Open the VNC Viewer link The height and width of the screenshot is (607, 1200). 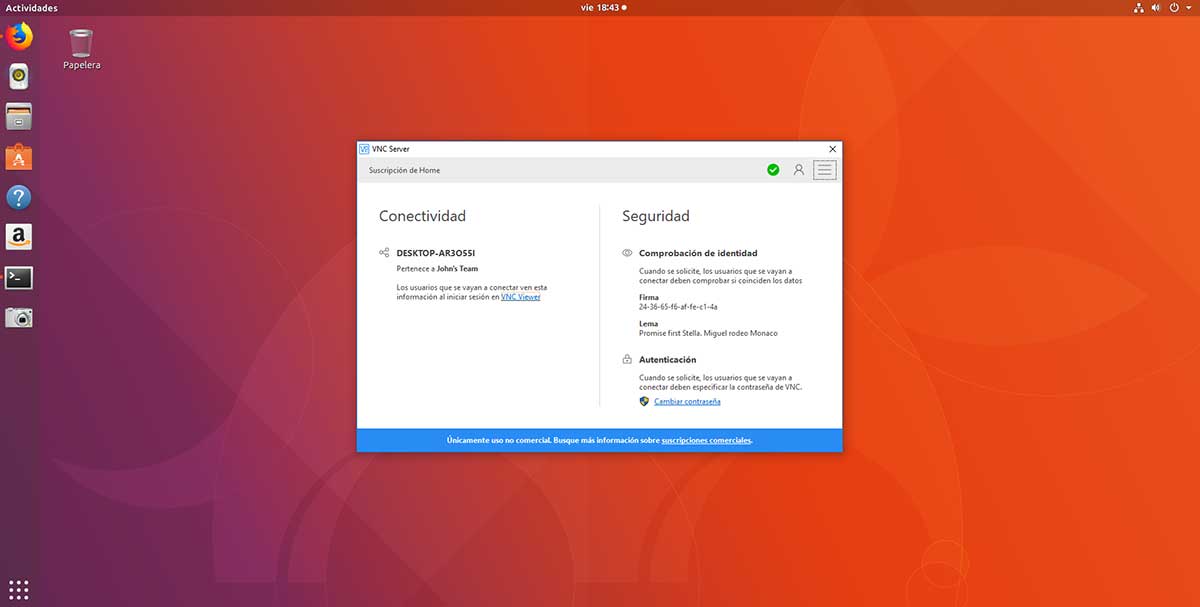(520, 297)
